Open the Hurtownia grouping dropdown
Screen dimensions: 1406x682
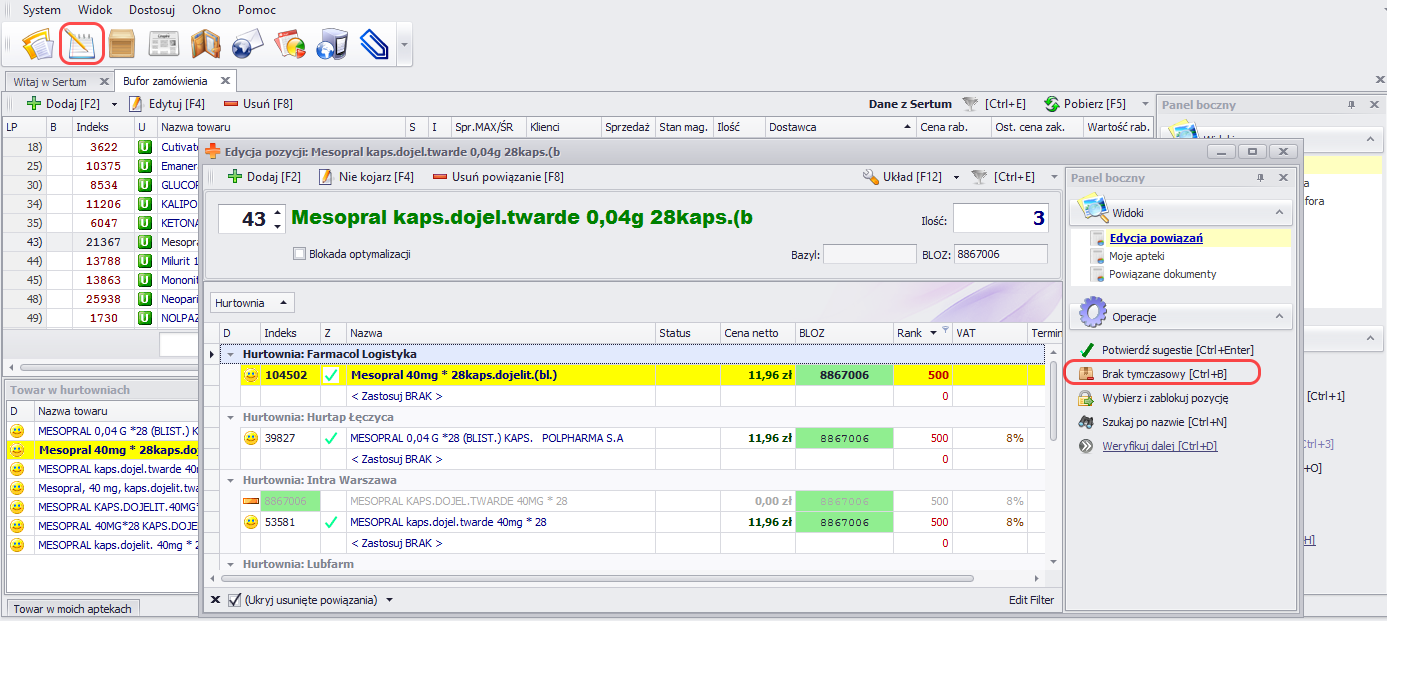(250, 302)
